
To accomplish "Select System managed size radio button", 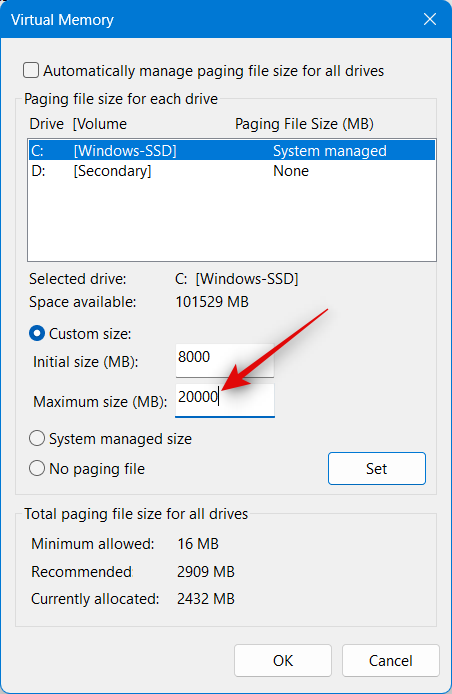I will [x=37, y=439].
